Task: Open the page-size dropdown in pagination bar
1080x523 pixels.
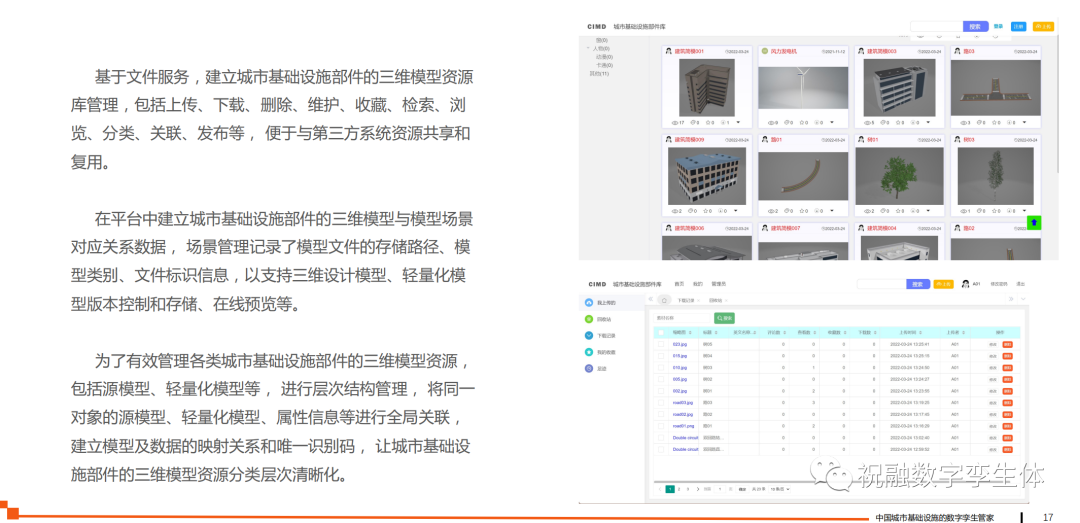Action: [x=780, y=489]
